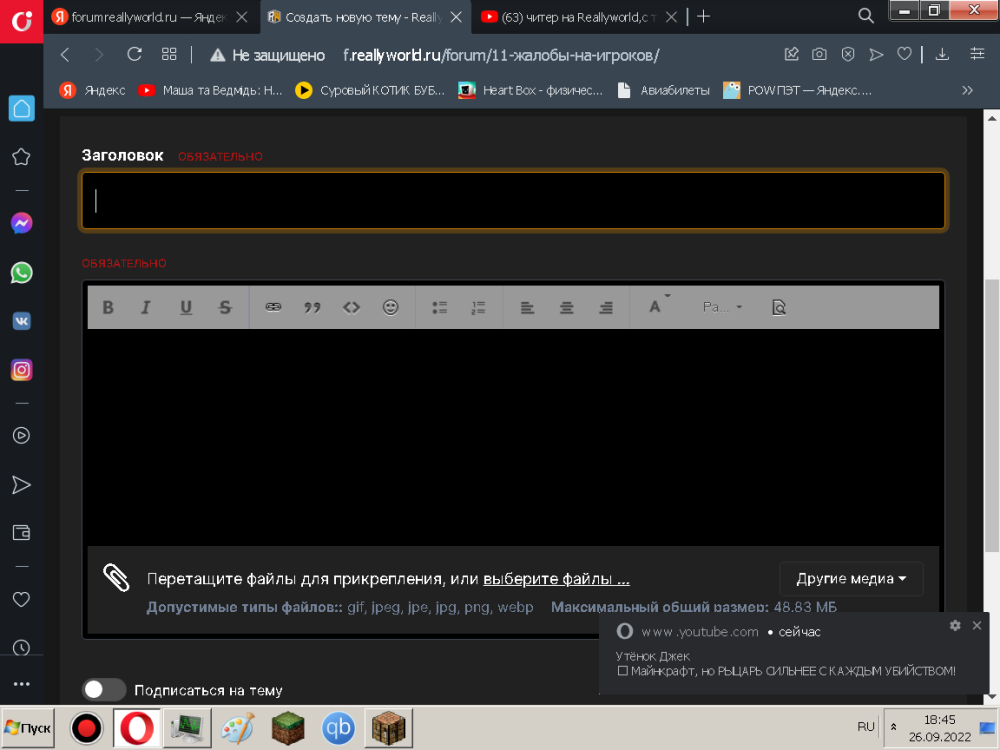Viewport: 1000px width, 750px height.
Task: Open YouTube notification settings gear
Action: tap(955, 626)
